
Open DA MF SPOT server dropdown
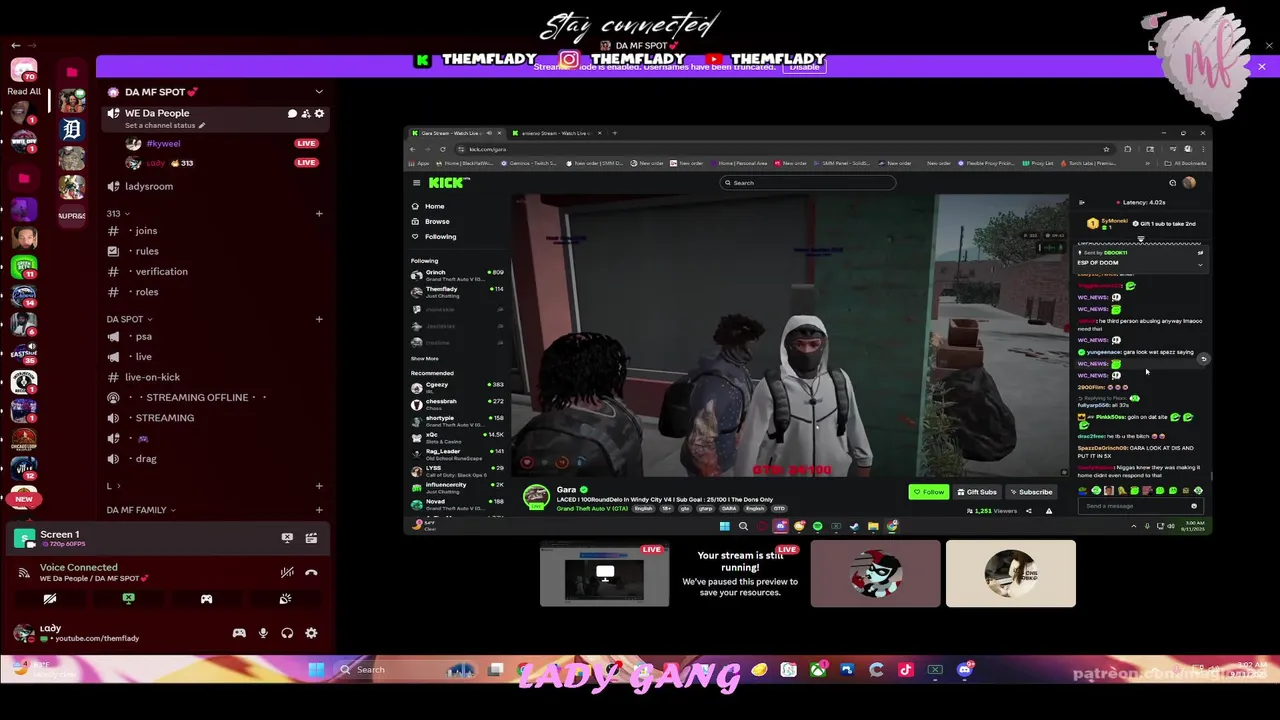319,92
